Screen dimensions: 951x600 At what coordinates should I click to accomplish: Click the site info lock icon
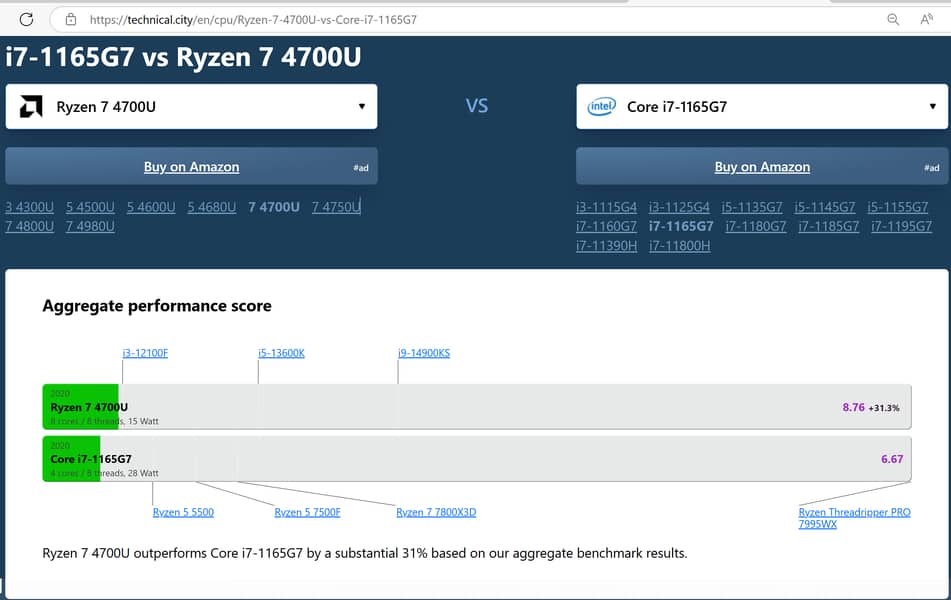click(70, 19)
